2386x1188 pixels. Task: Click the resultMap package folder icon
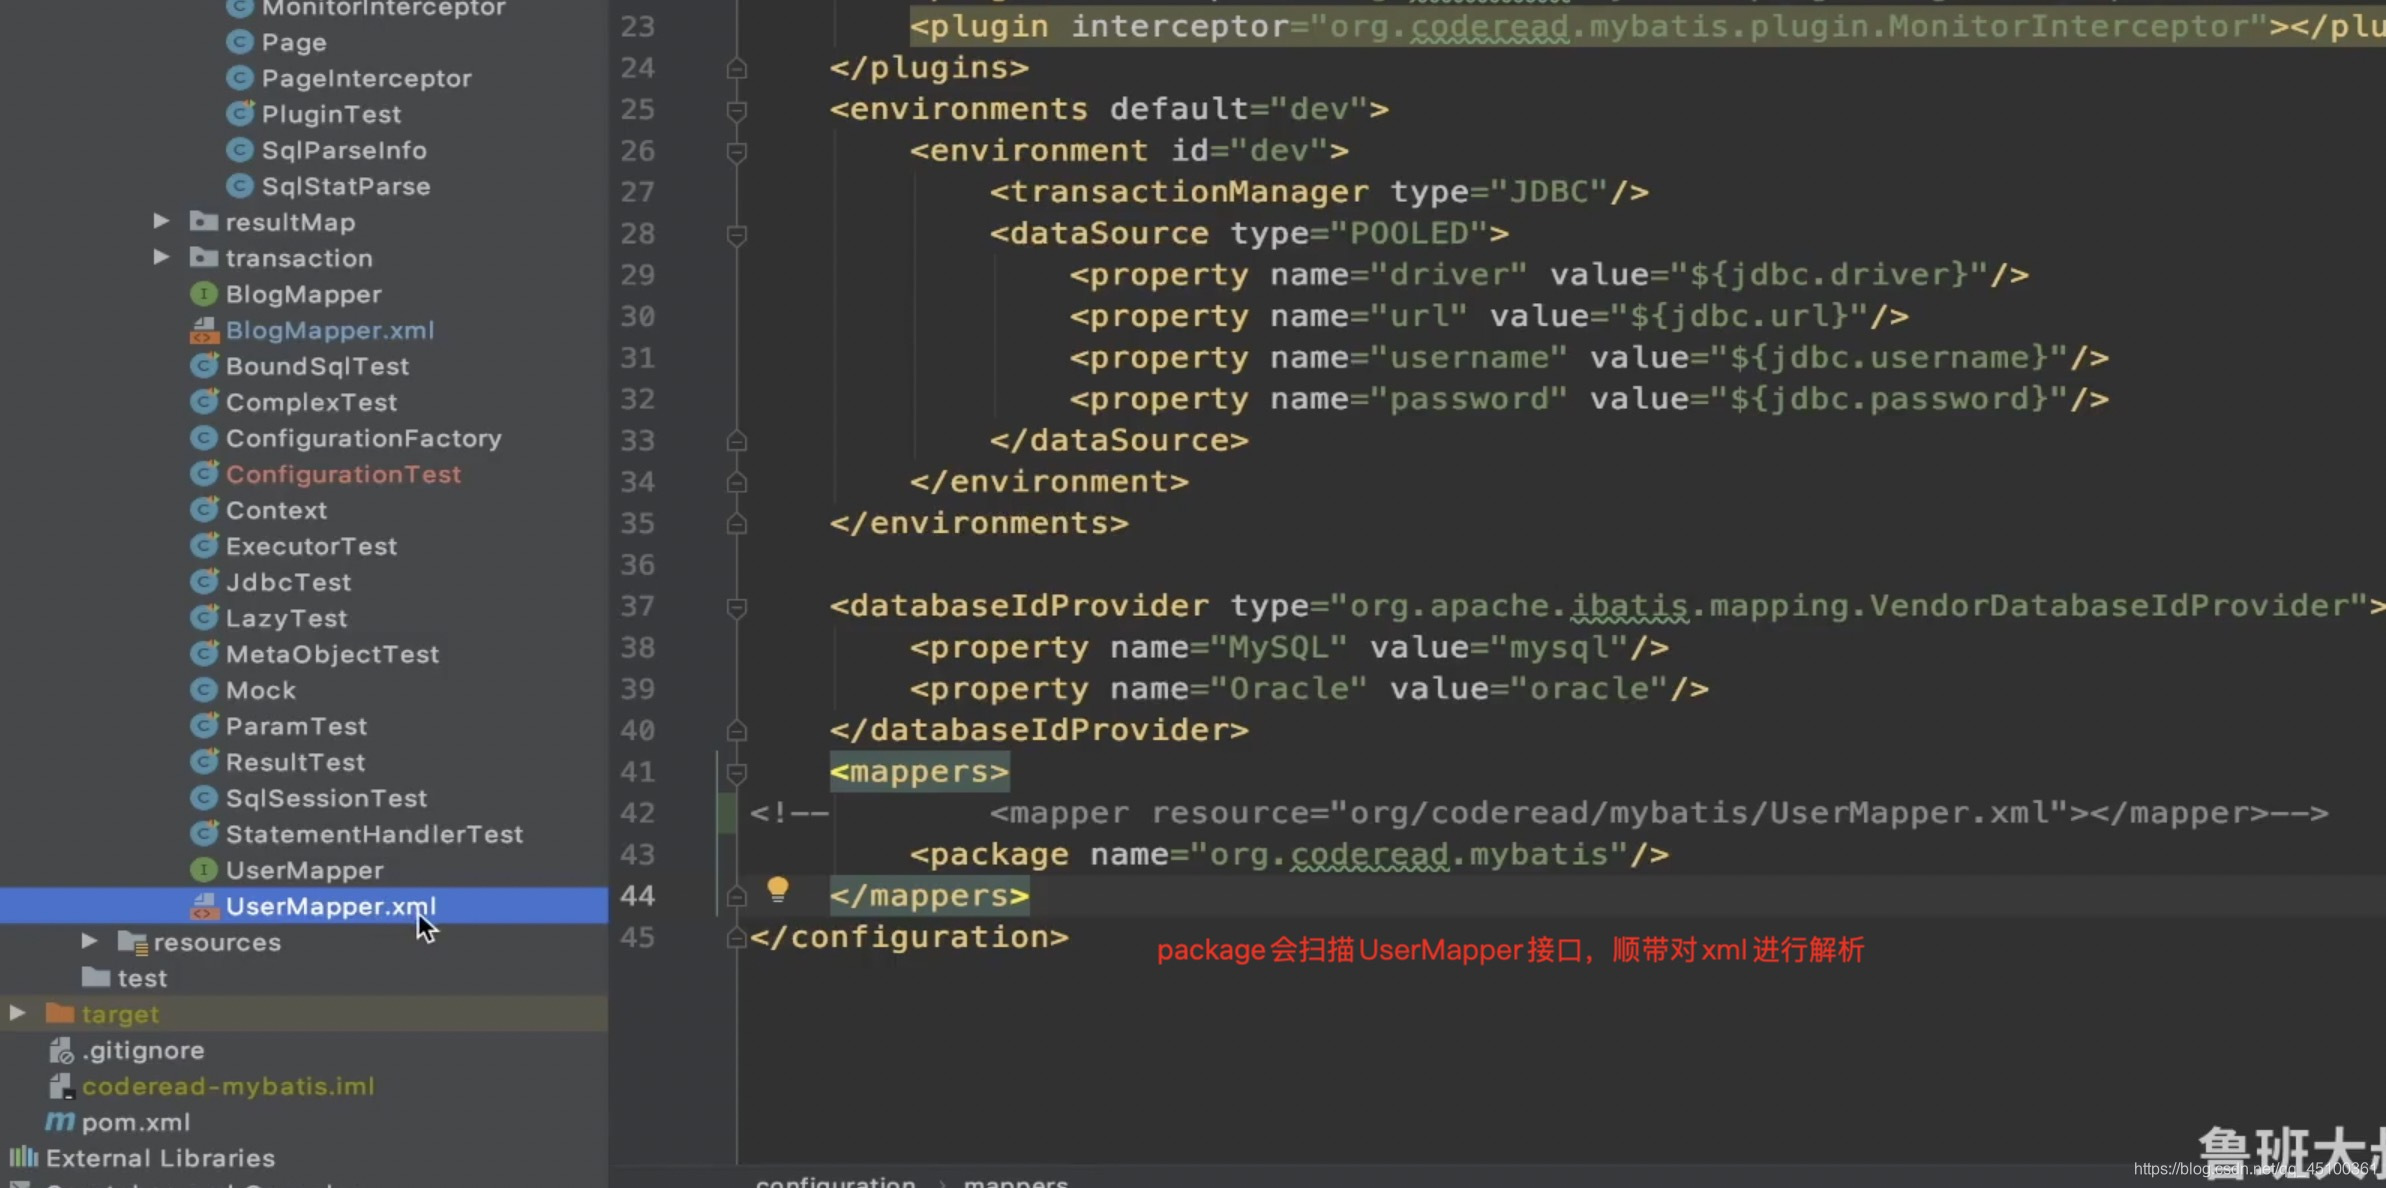pos(204,221)
